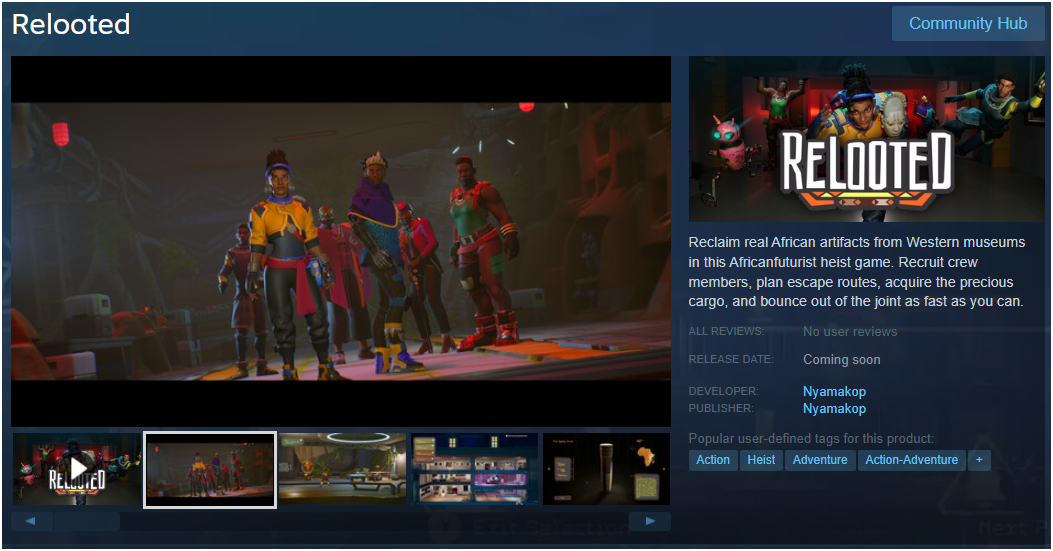Click the 'No user reviews' text
Viewport: 1053px width, 551px height.
[850, 332]
